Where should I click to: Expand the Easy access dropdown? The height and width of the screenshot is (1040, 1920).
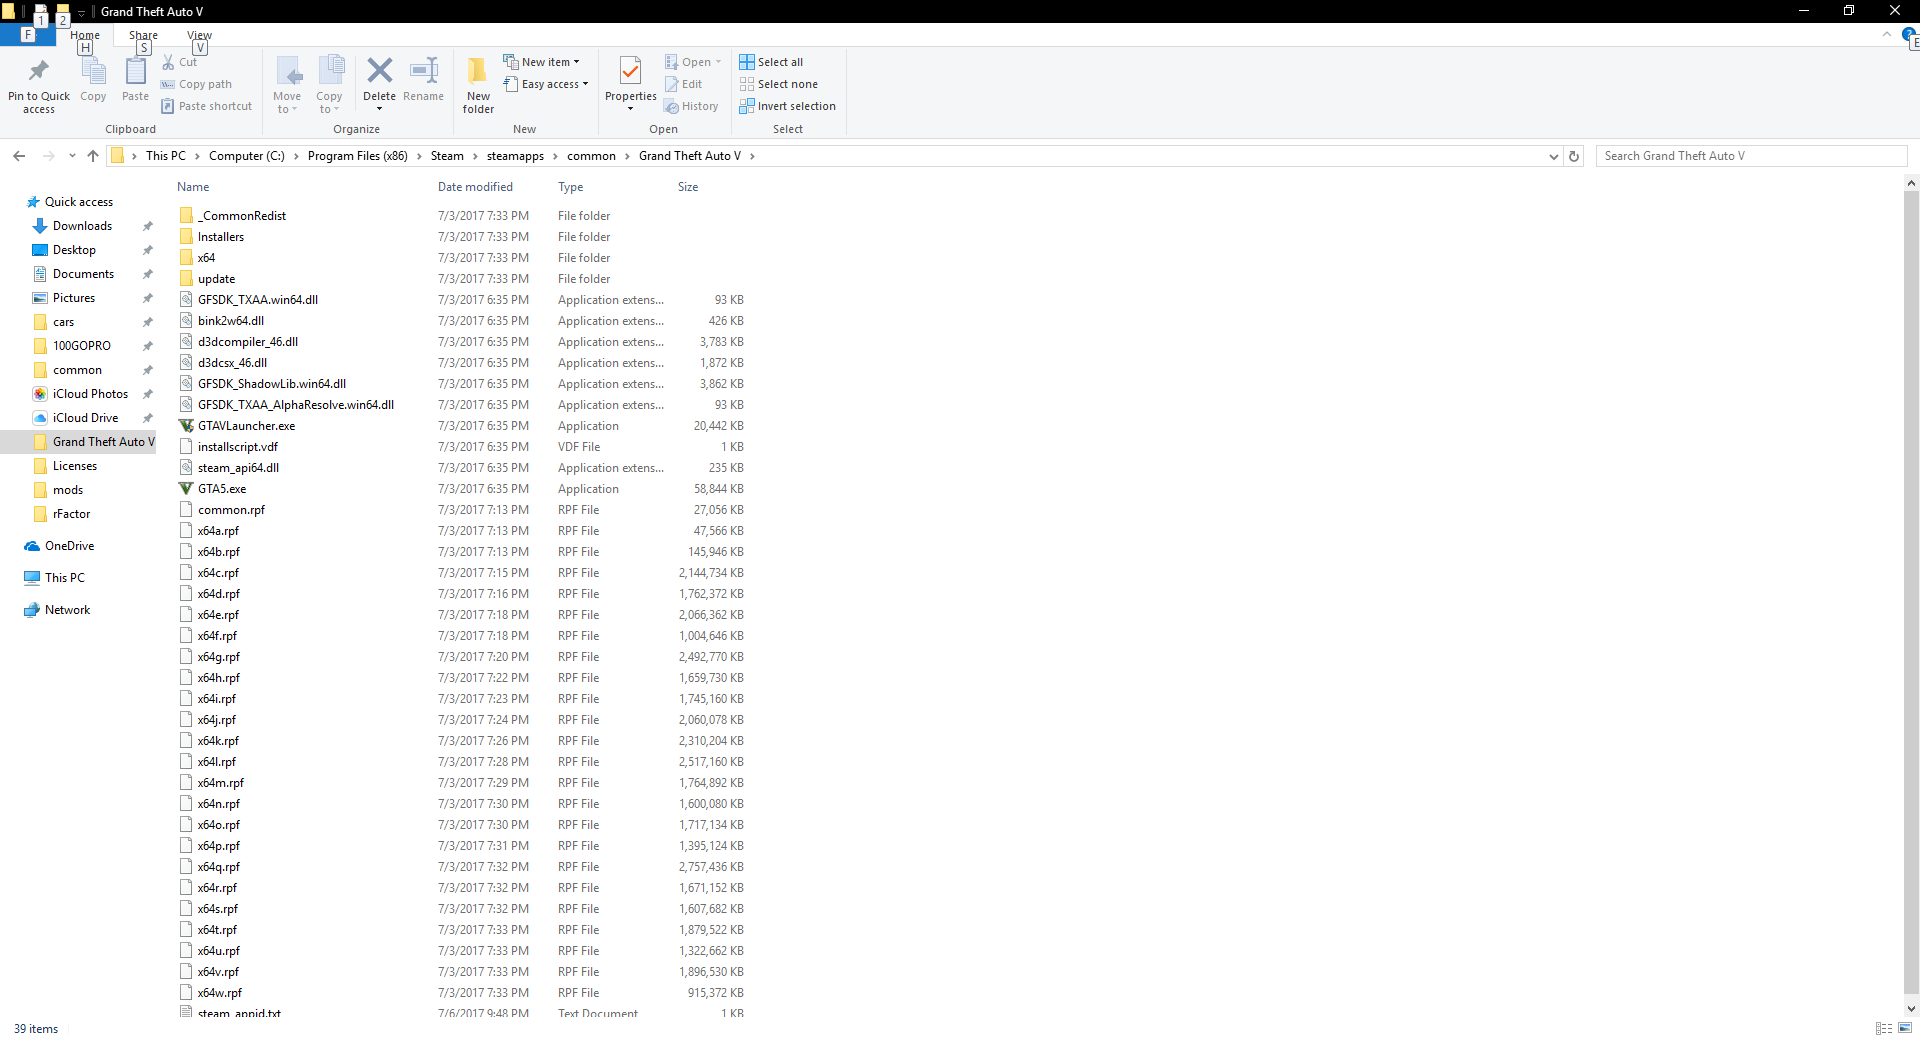click(x=546, y=84)
